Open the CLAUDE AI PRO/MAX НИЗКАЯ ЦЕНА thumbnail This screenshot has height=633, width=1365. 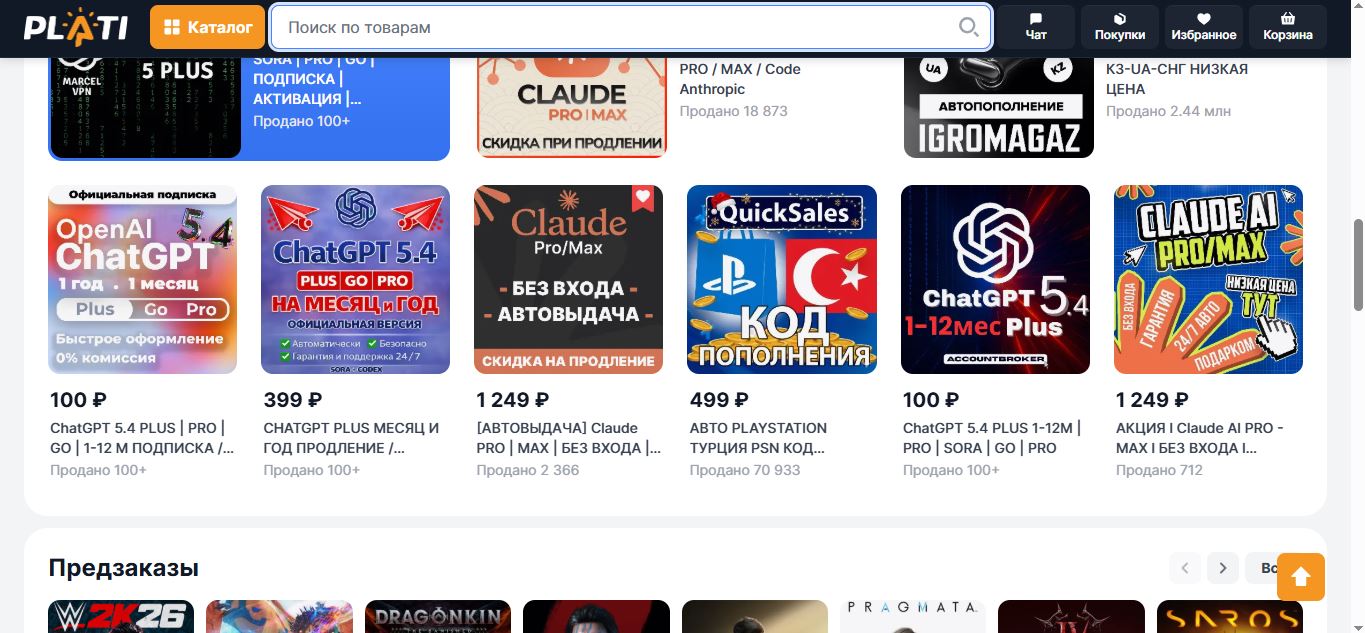(1209, 279)
